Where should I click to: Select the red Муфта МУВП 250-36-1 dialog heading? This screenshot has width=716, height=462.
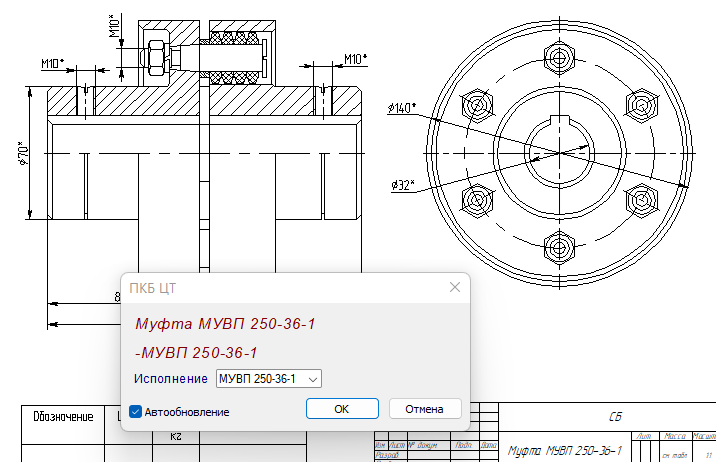[x=225, y=324]
